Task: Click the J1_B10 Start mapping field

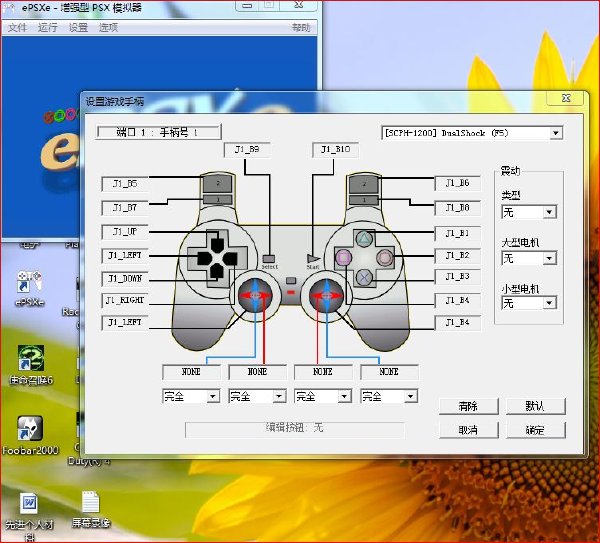Action: coord(336,149)
